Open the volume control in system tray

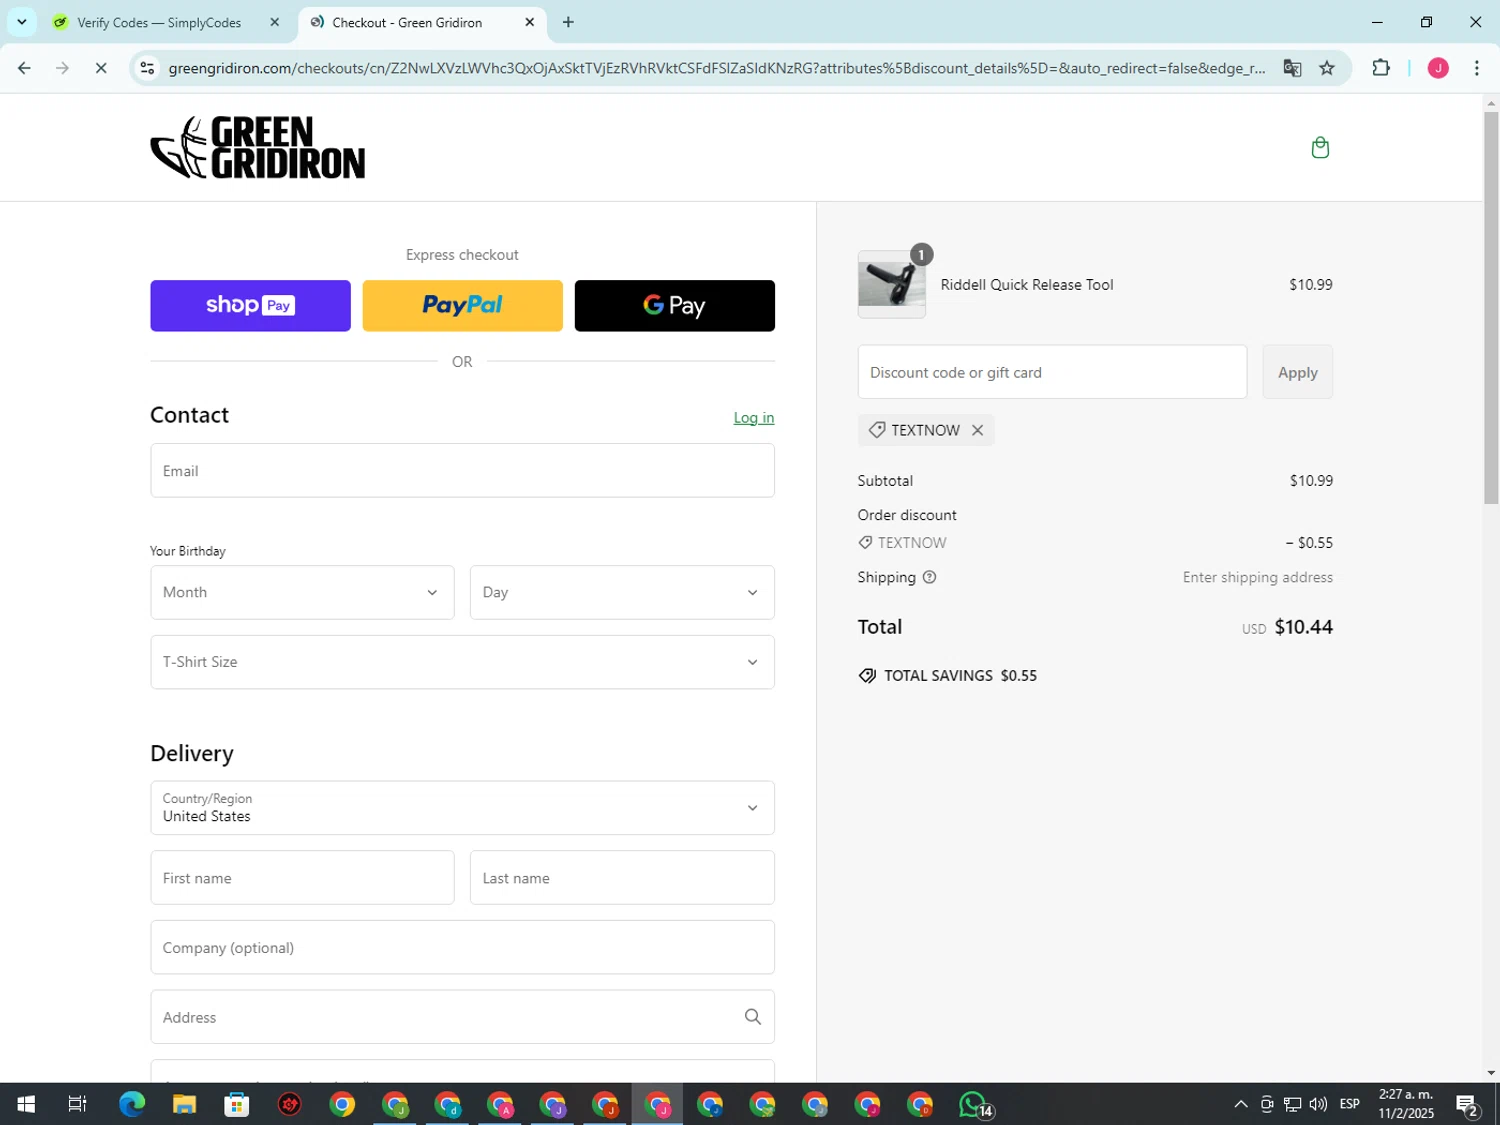[x=1318, y=1104]
